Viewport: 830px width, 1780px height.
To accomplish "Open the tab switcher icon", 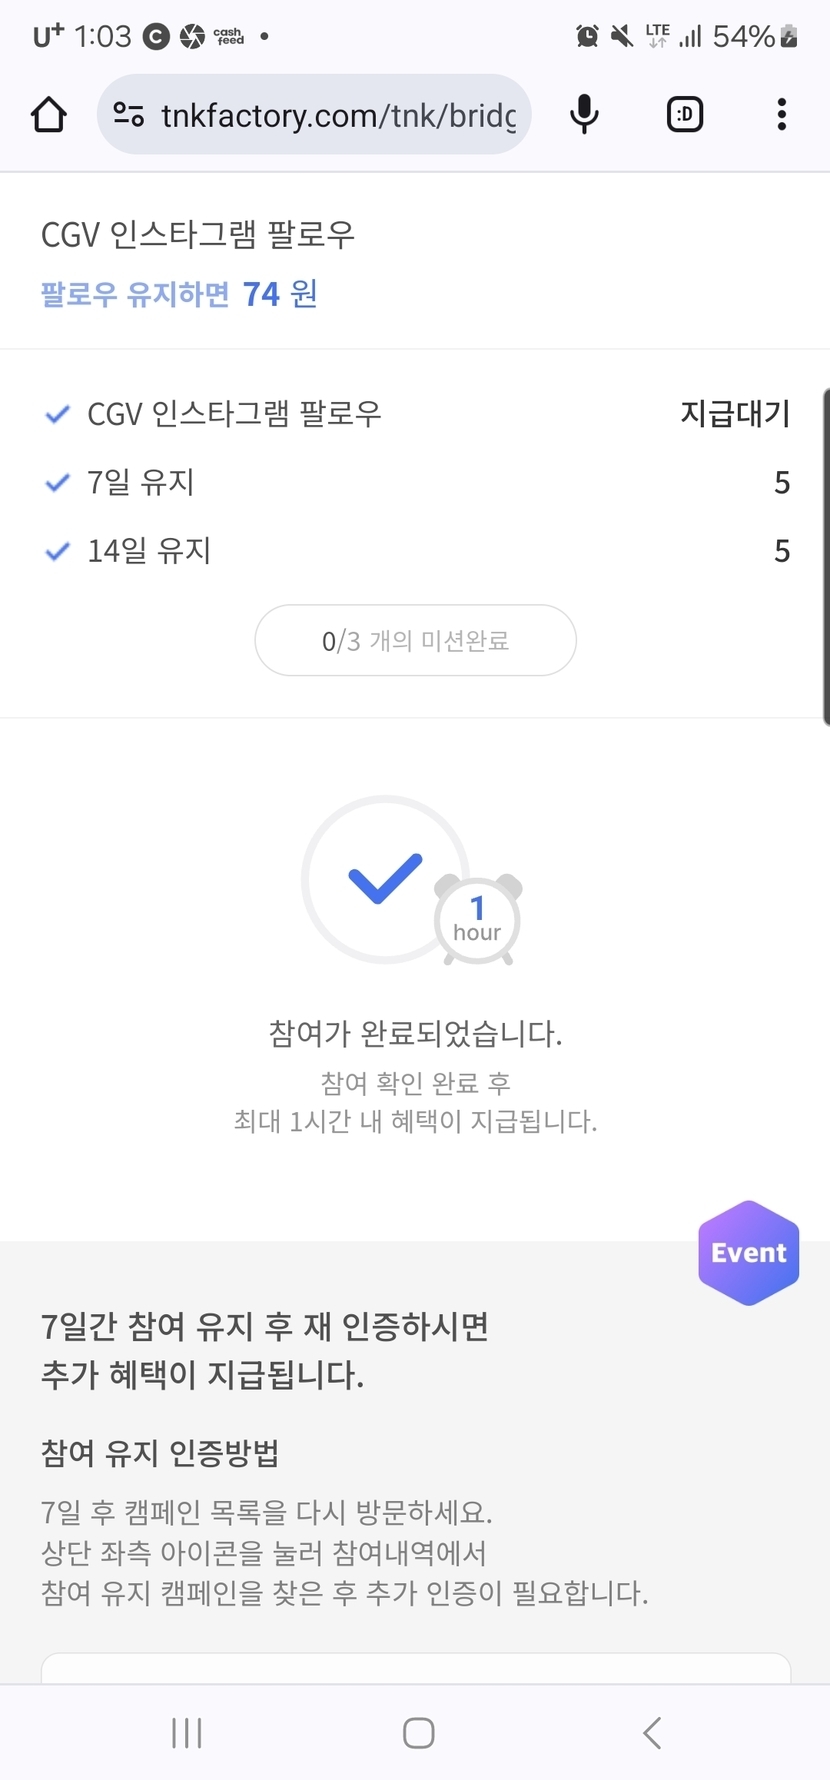I will (x=685, y=115).
